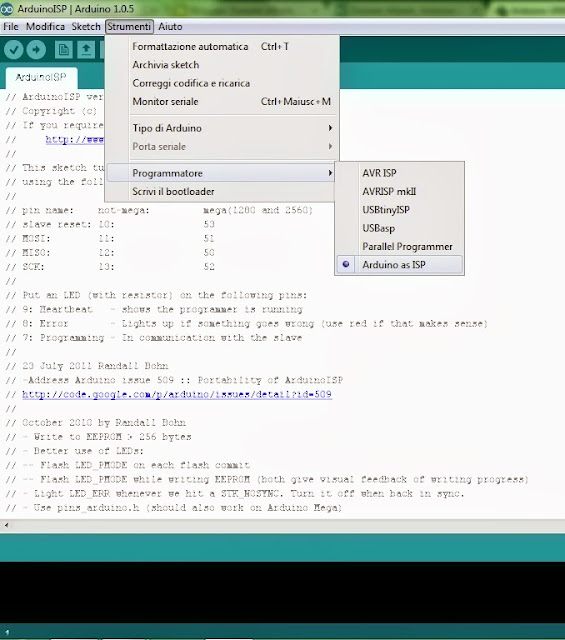Open the Aiuto menu
This screenshot has height=640, width=565.
(170, 27)
